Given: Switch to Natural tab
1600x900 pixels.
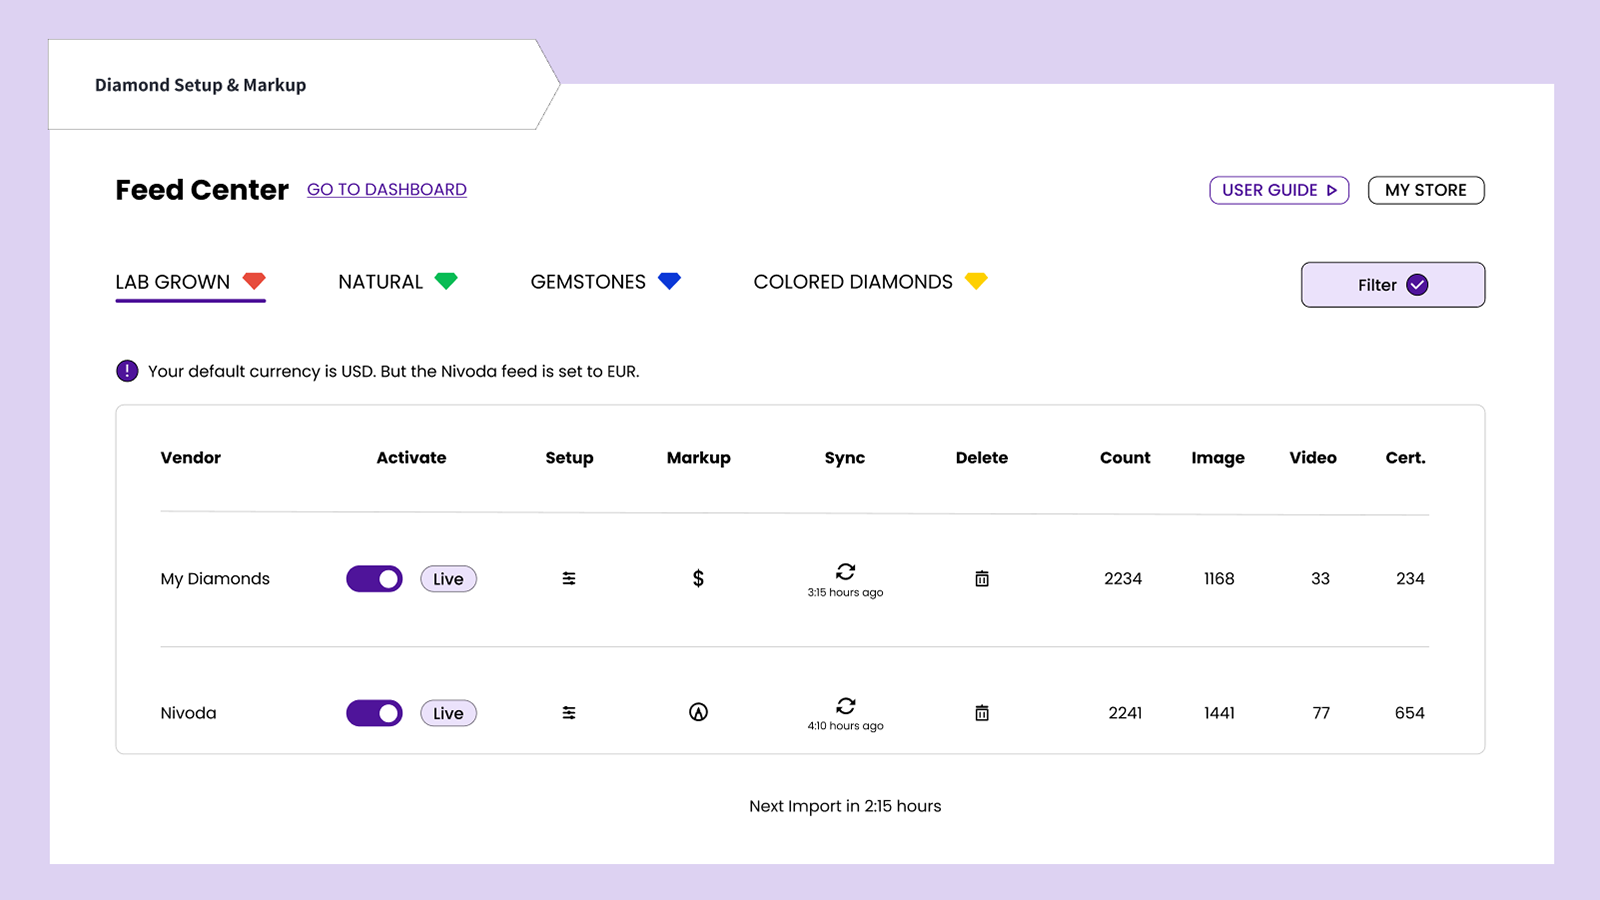Looking at the screenshot, I should [398, 282].
